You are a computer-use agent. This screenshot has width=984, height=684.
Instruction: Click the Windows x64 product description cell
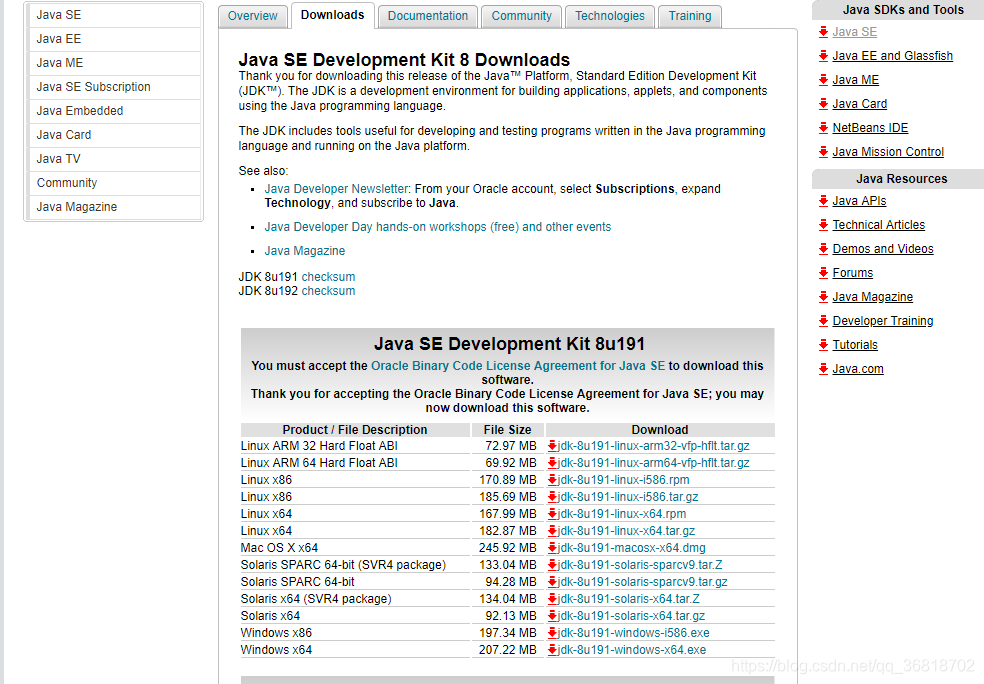click(355, 650)
